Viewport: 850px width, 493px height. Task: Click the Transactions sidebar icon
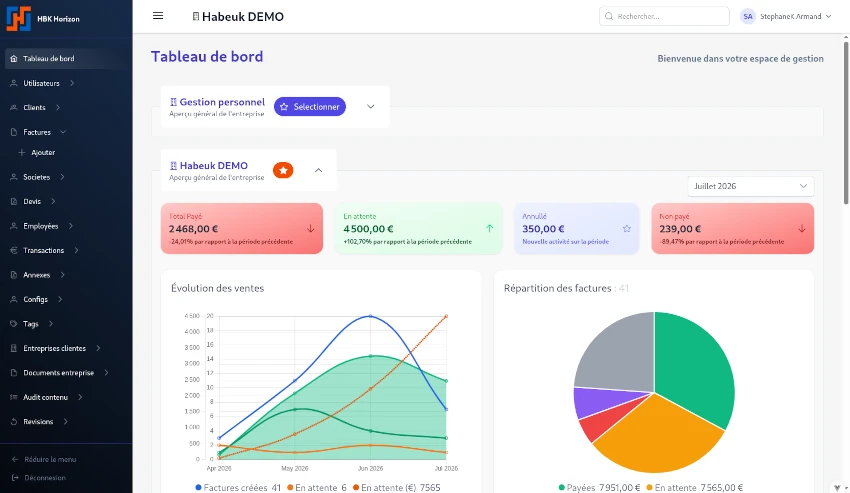pyautogui.click(x=14, y=250)
